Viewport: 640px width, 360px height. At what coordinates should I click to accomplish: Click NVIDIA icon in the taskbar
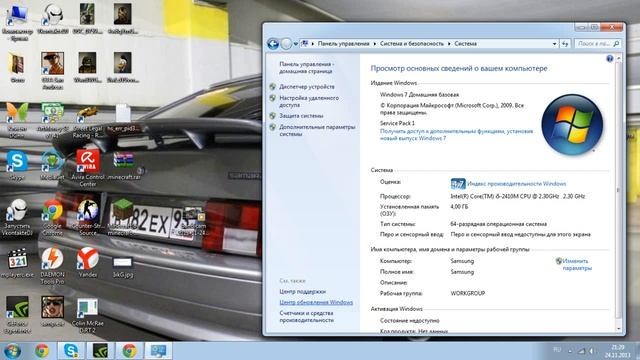[x=100, y=351]
